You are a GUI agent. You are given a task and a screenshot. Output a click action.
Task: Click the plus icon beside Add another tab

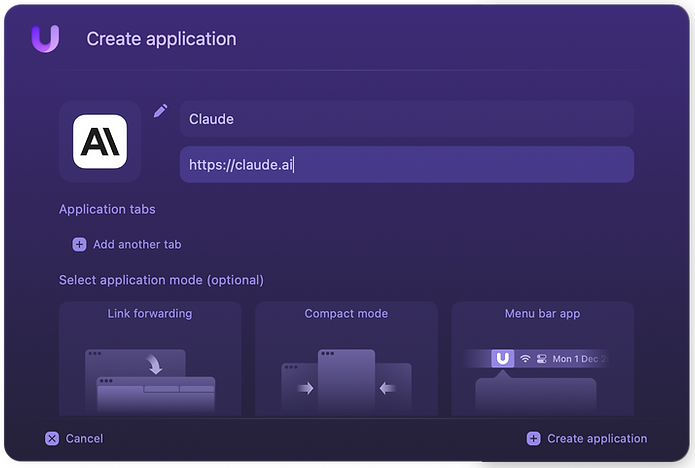[x=79, y=244]
